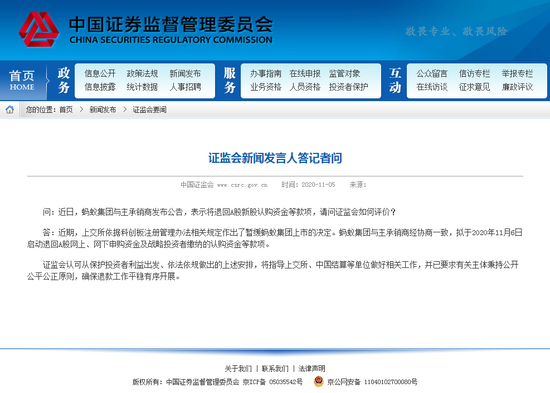
Task: Click the date 2020-11-05 in article meta
Action: (x=318, y=185)
